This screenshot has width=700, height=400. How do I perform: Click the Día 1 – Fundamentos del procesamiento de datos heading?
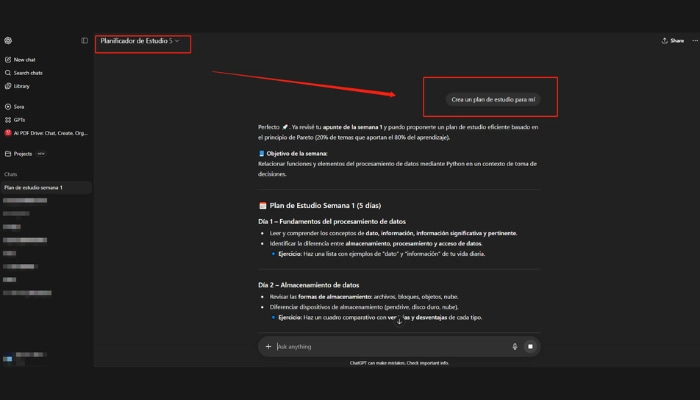point(332,221)
